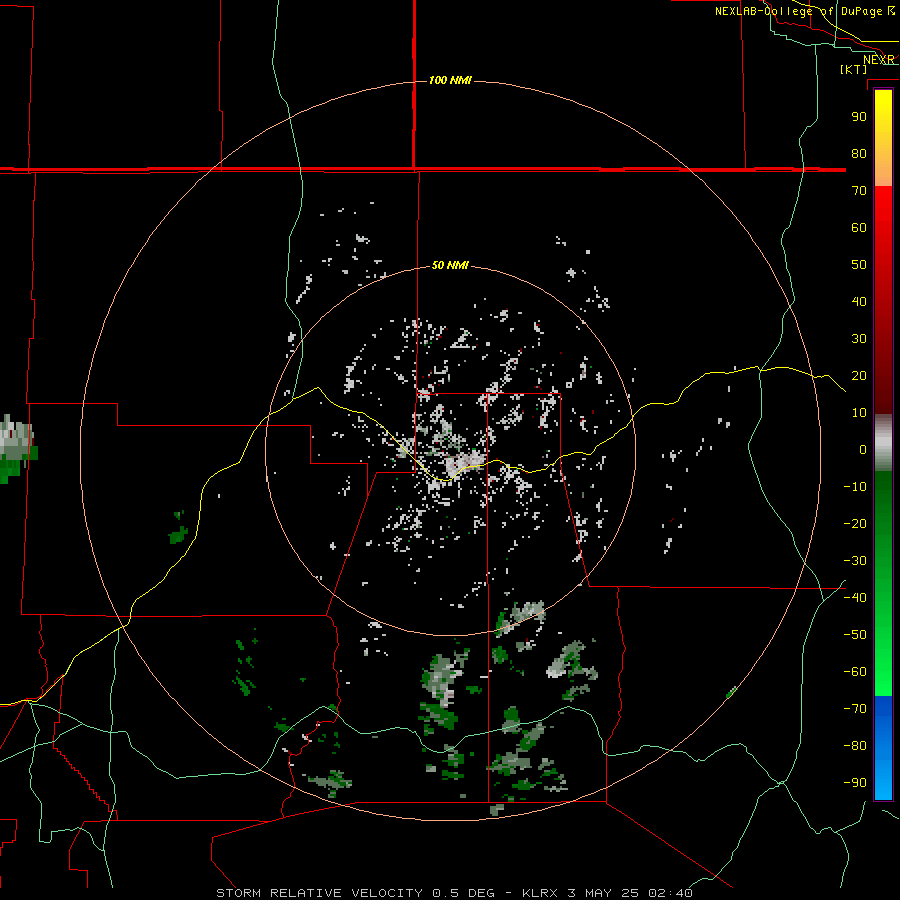This screenshot has height=900, width=900.
Task: Click the positive 70 scale label
Action: point(859,191)
